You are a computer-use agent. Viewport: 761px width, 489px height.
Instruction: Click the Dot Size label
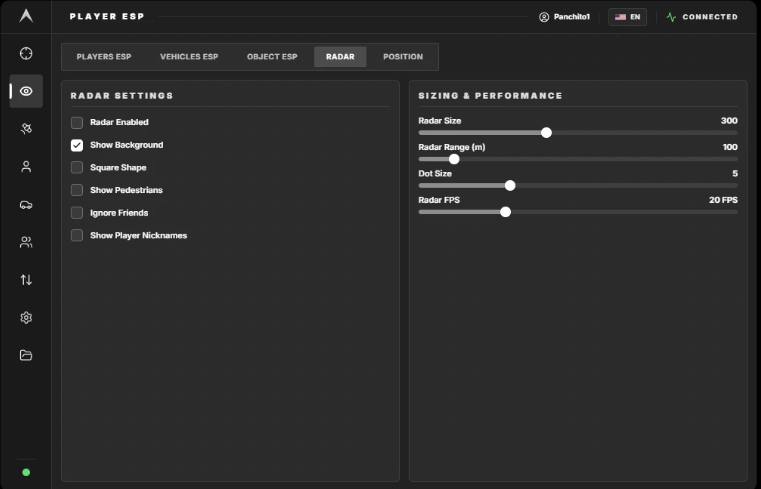[435, 174]
